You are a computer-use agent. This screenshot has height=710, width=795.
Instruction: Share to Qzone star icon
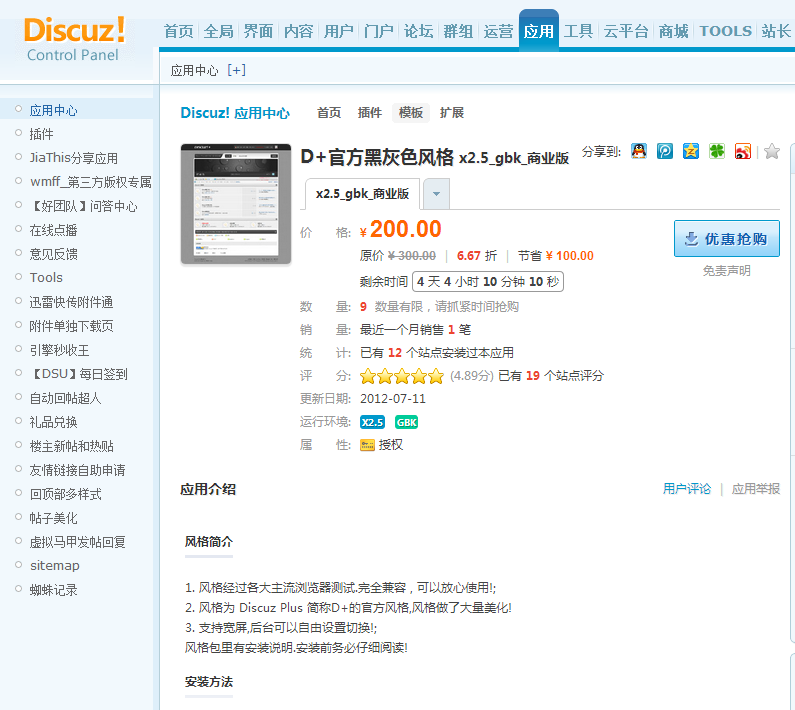pos(691,151)
